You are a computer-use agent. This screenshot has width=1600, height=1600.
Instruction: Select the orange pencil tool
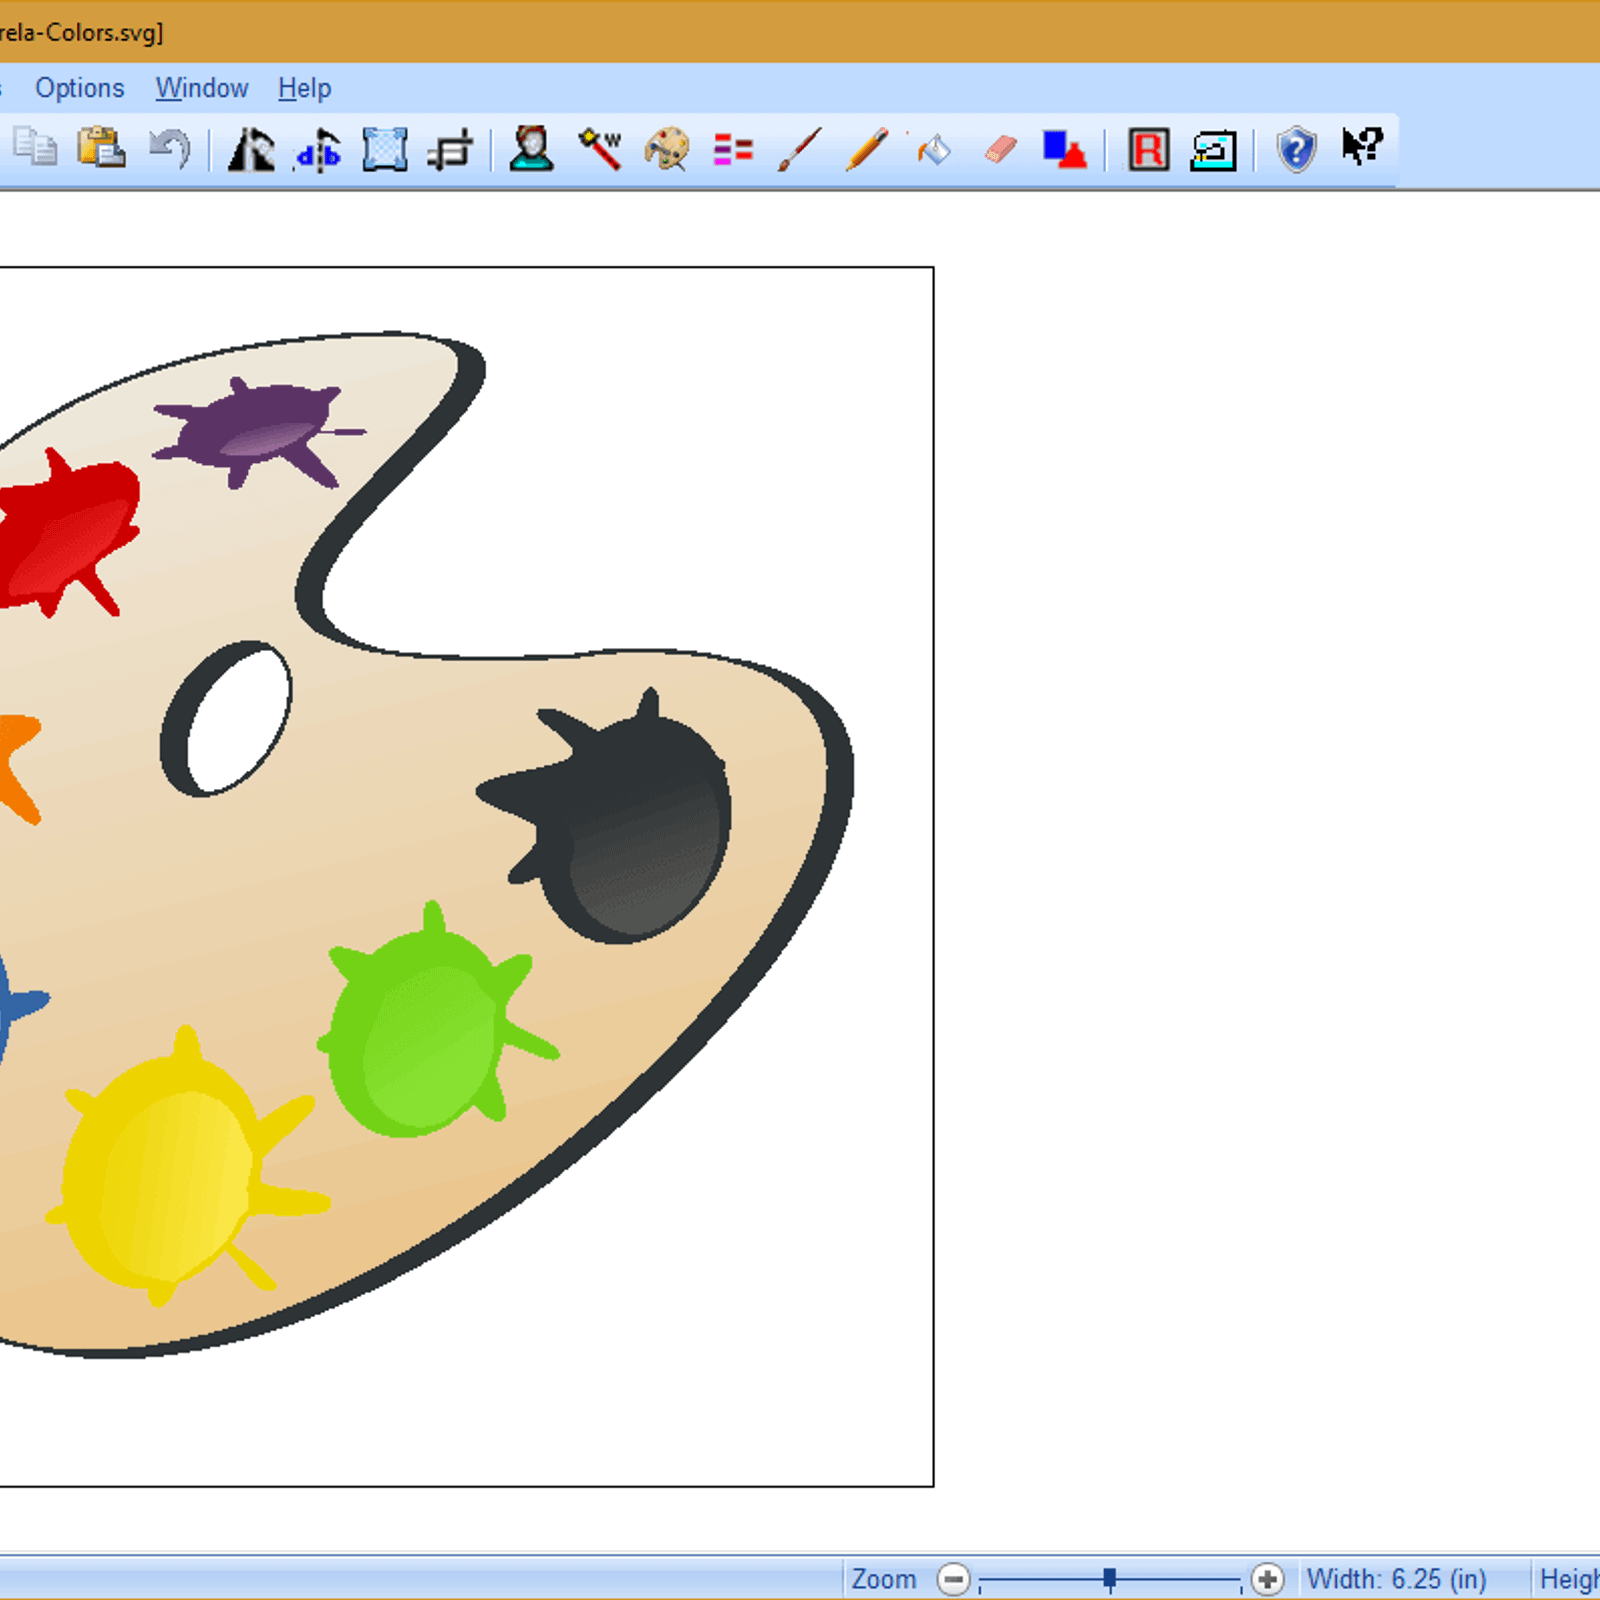pos(866,150)
